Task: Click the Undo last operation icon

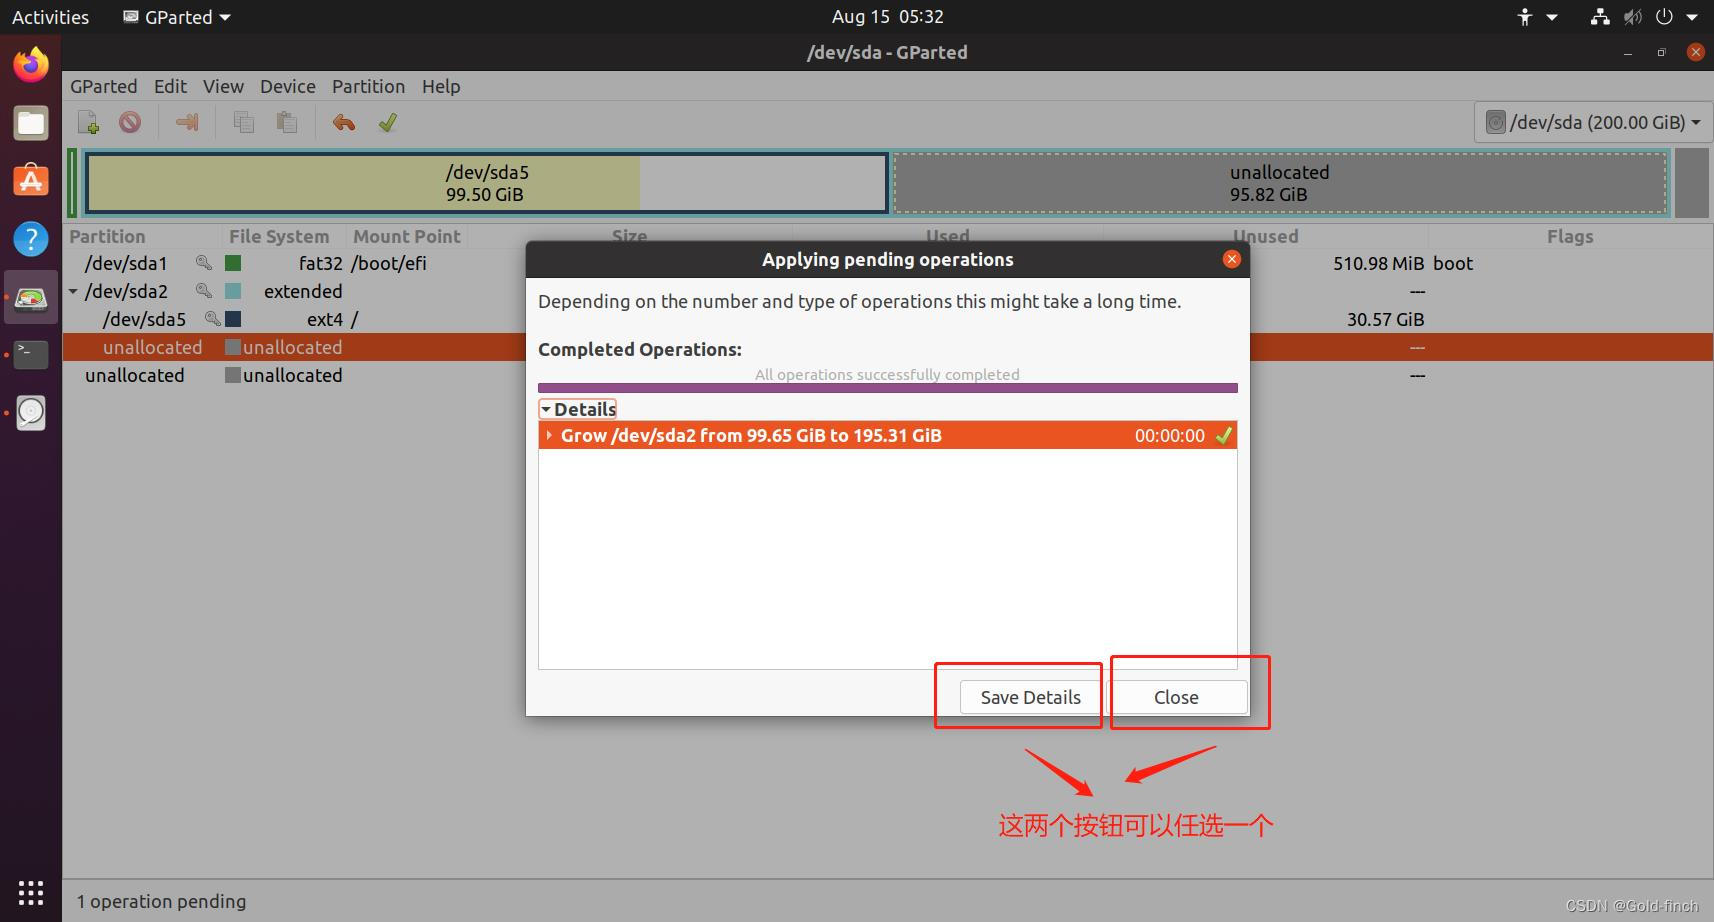Action: [x=344, y=122]
